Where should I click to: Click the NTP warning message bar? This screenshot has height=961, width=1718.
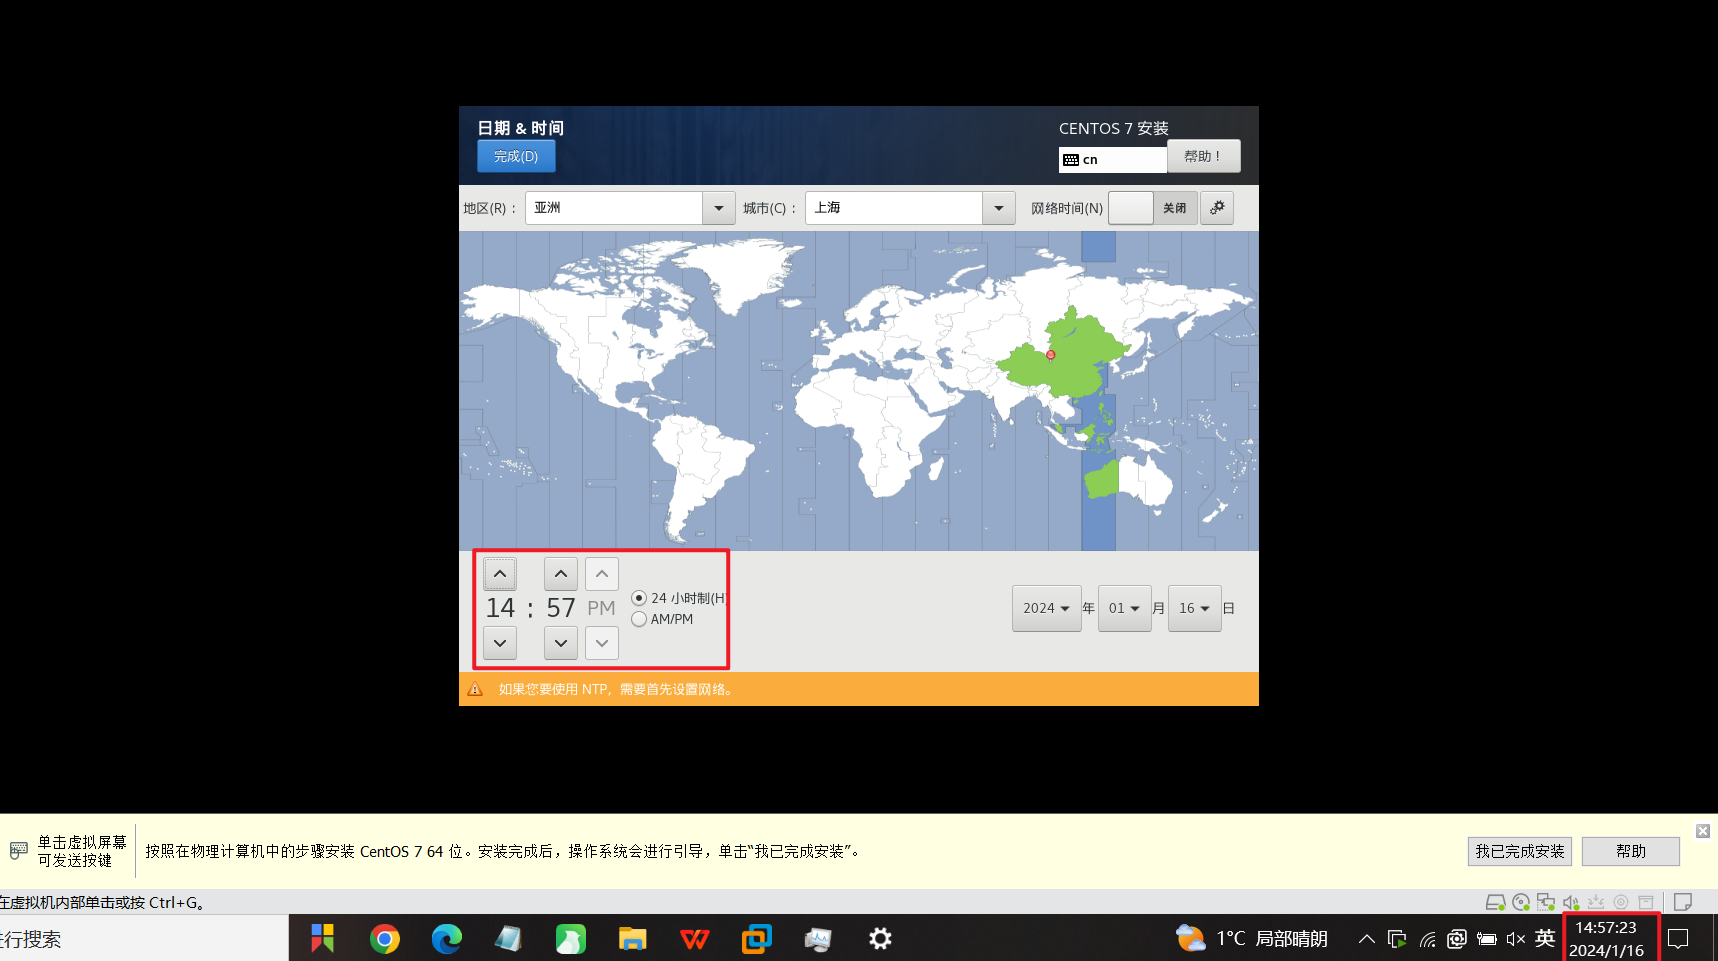tap(859, 689)
